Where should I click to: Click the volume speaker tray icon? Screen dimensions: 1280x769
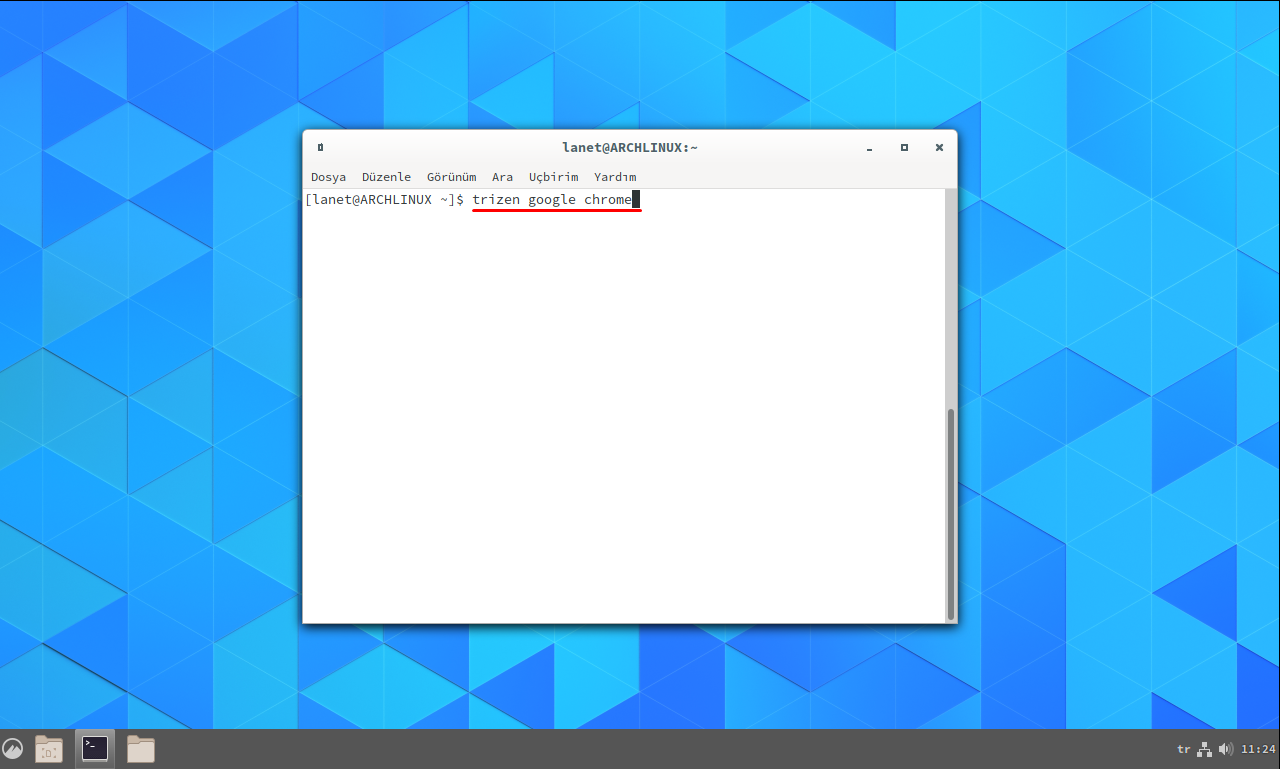coord(1226,749)
